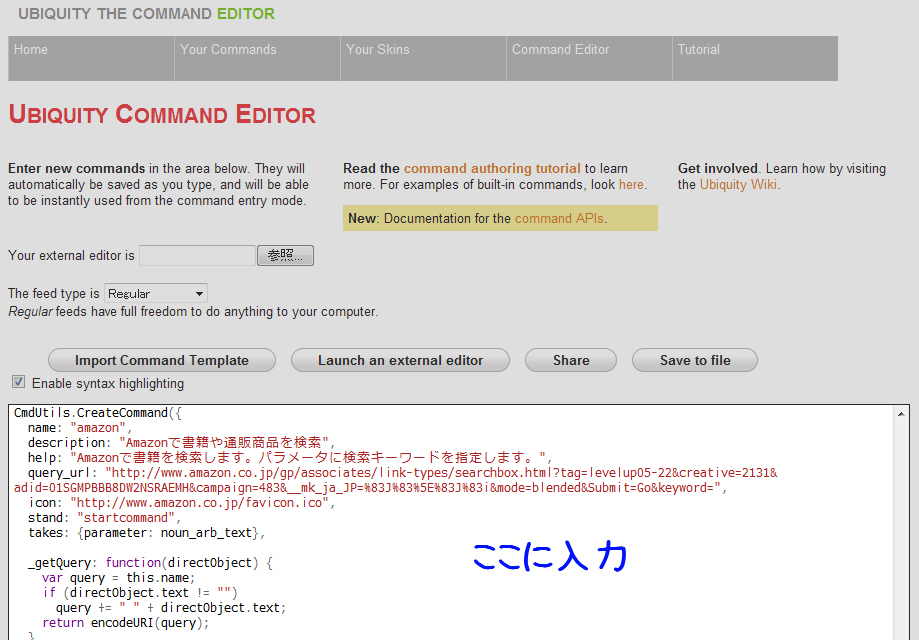The height and width of the screenshot is (640, 919).
Task: Toggle Enable syntax highlighting checkbox
Action: [x=18, y=382]
